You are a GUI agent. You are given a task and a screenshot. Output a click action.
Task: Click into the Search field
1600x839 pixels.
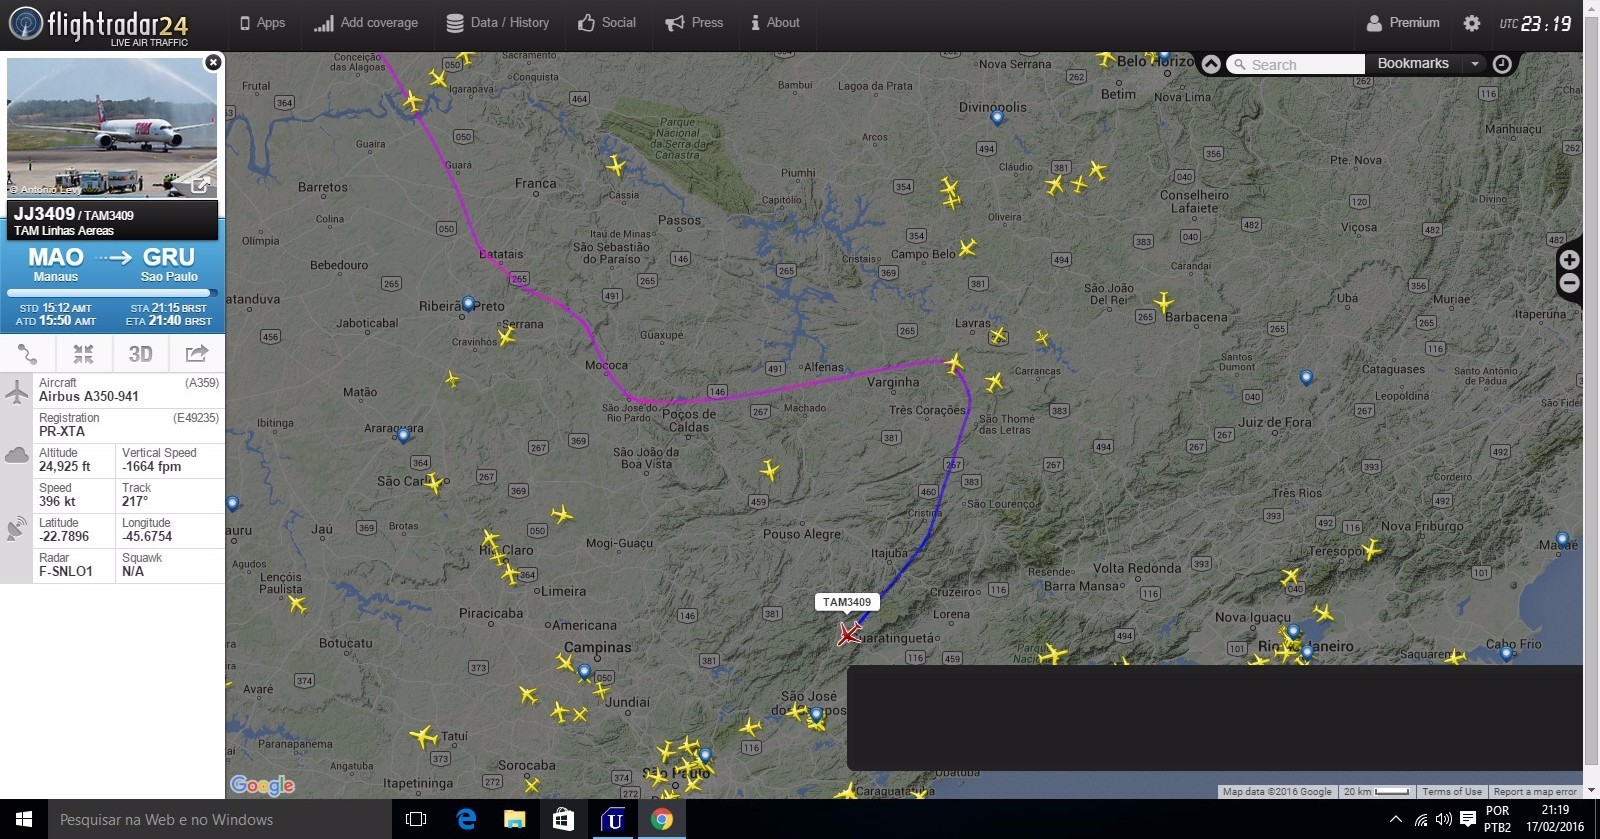[1296, 64]
